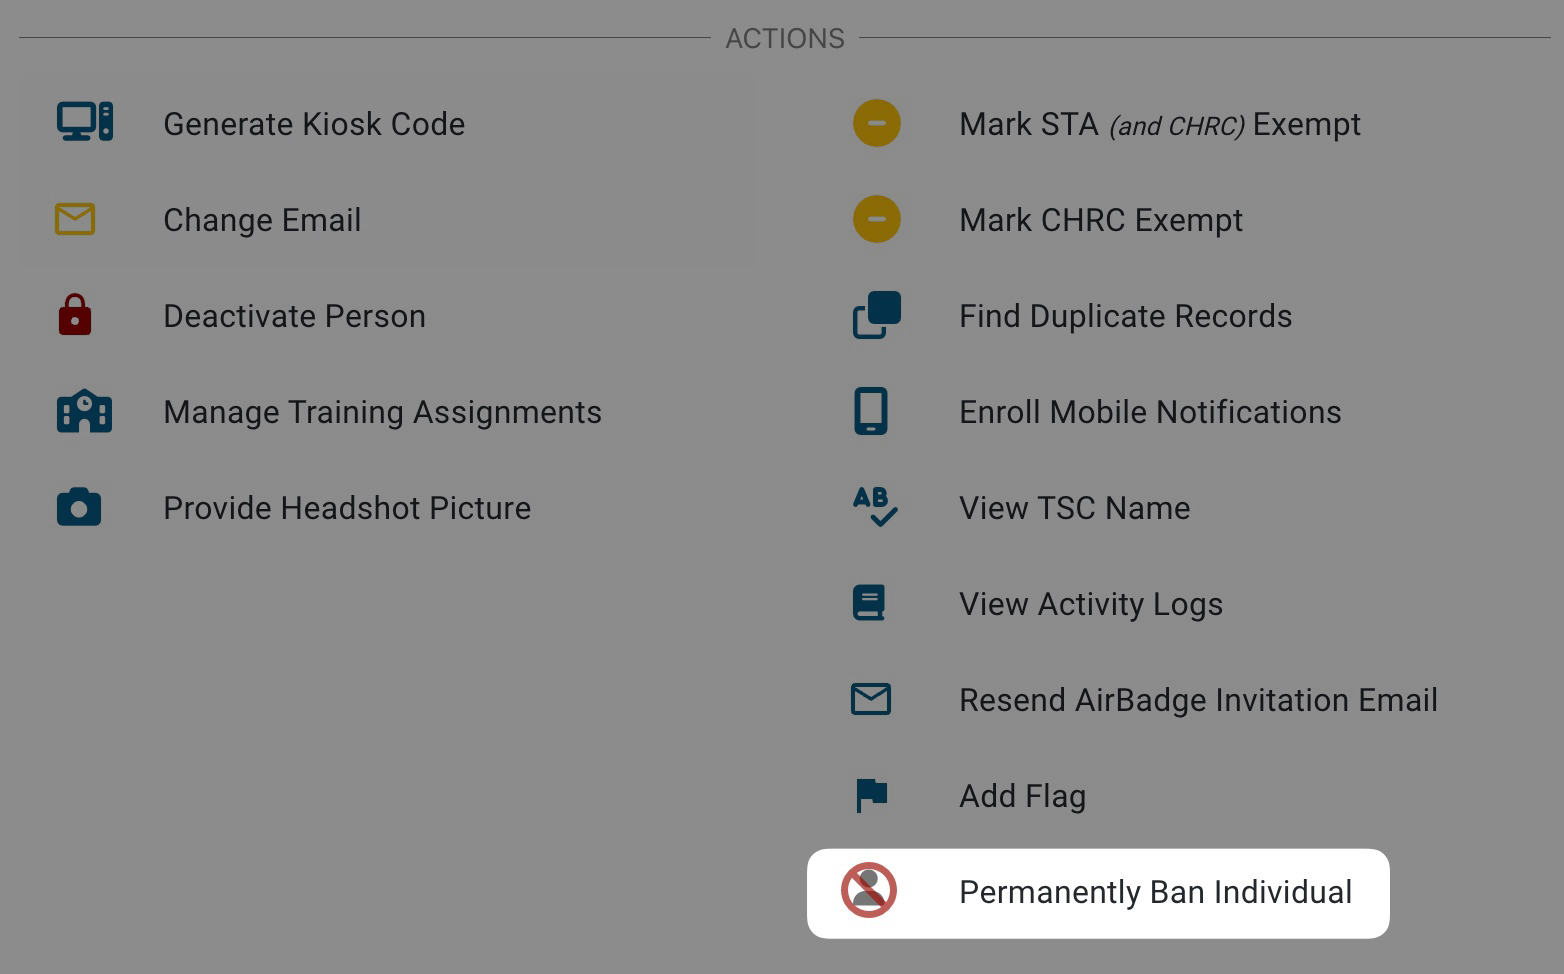Open Find Duplicate Records
Image resolution: width=1564 pixels, height=974 pixels.
click(1125, 316)
